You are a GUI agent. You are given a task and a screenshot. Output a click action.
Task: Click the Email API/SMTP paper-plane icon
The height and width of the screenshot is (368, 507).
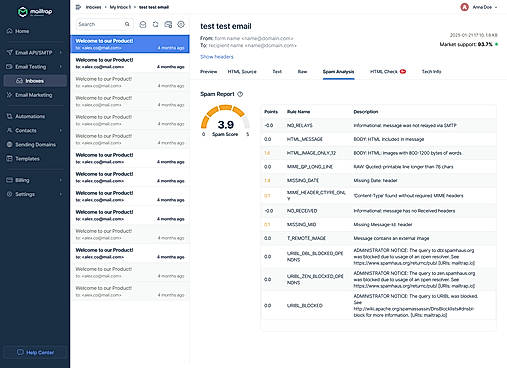(x=9, y=52)
